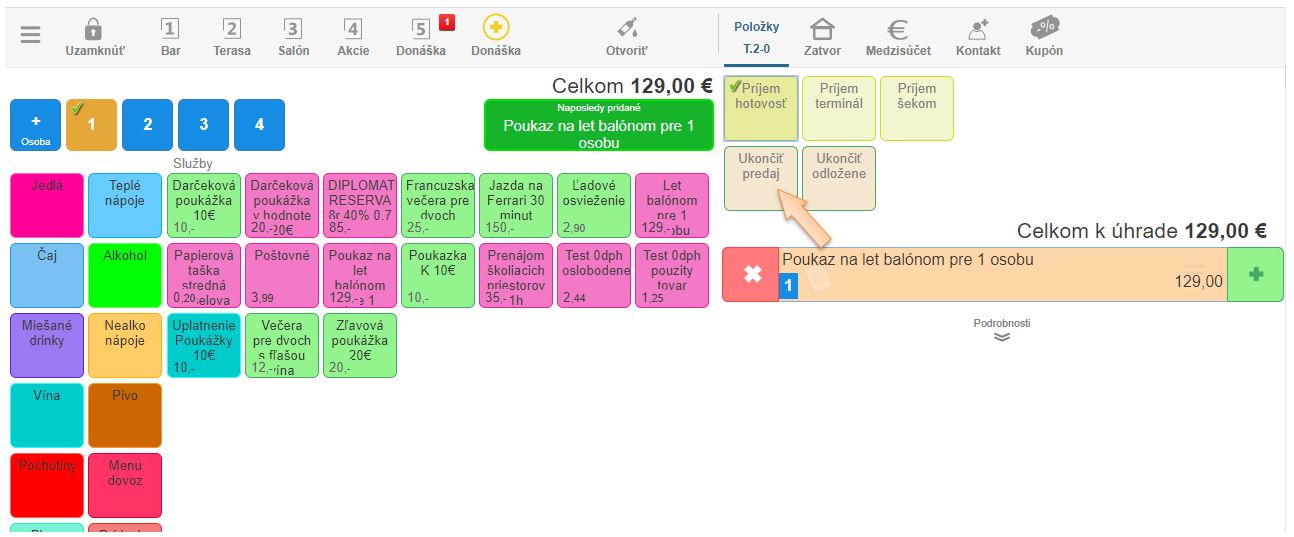Open the hamburger main menu
Viewport: 1294px width, 537px height.
tap(31, 35)
